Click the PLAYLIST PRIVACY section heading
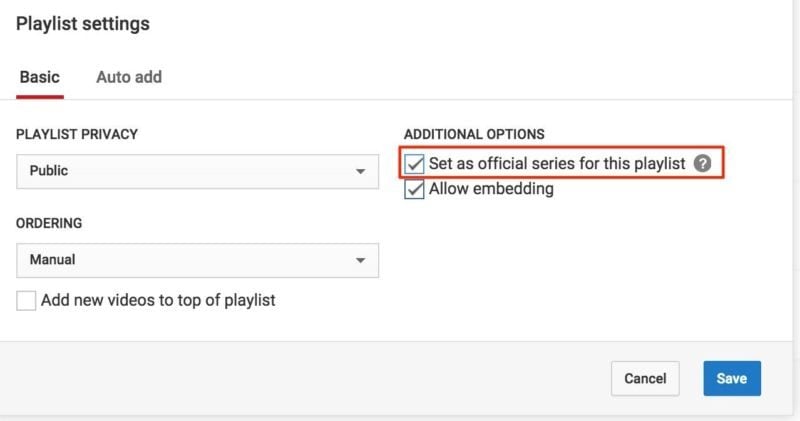This screenshot has width=800, height=421. [x=77, y=134]
